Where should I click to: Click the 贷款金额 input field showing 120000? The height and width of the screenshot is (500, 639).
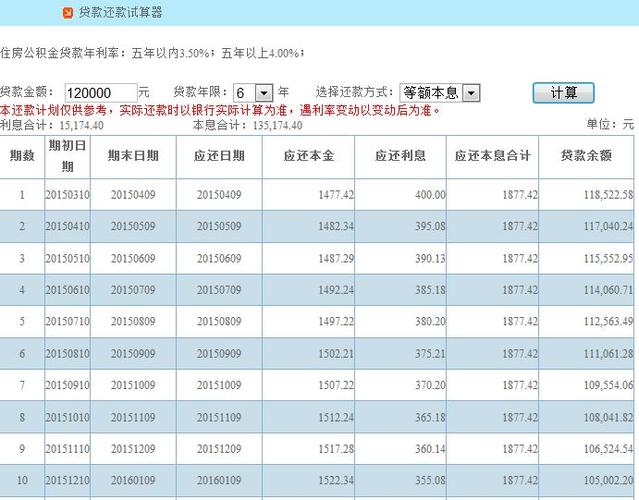pos(101,93)
